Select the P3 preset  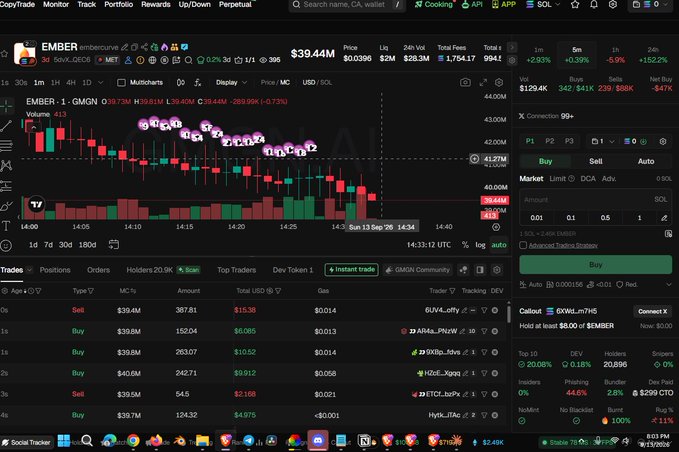pos(569,141)
